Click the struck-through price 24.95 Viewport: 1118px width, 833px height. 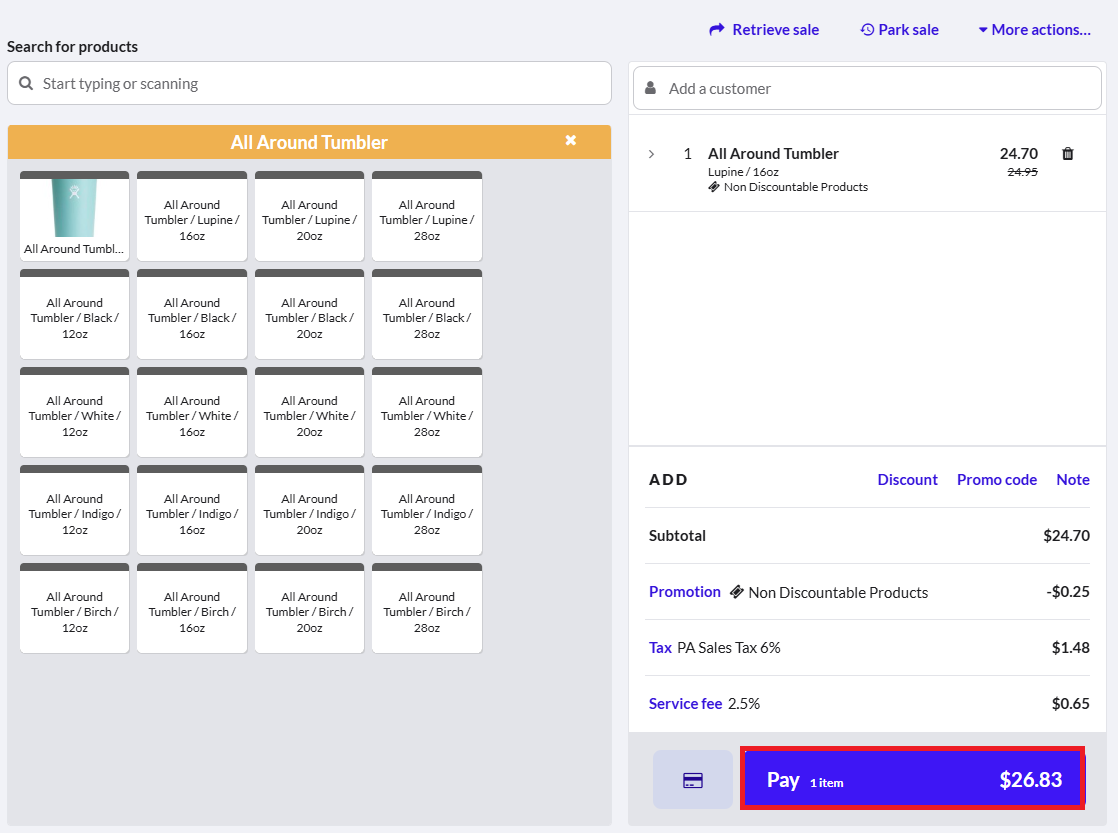pyautogui.click(x=1022, y=172)
